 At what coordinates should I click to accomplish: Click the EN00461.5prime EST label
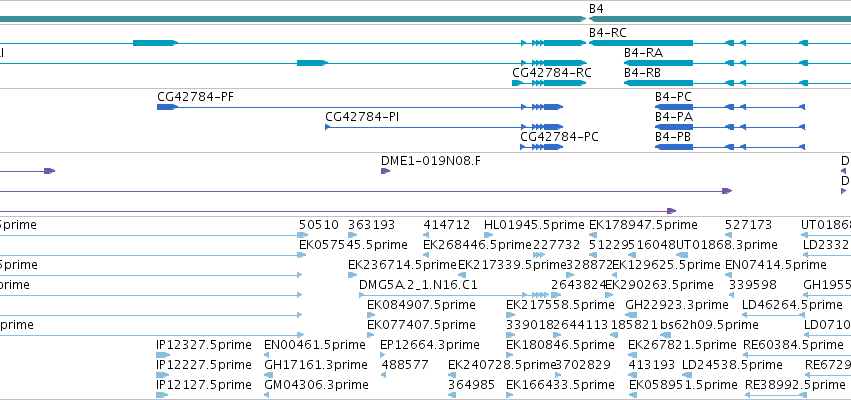tap(315, 345)
